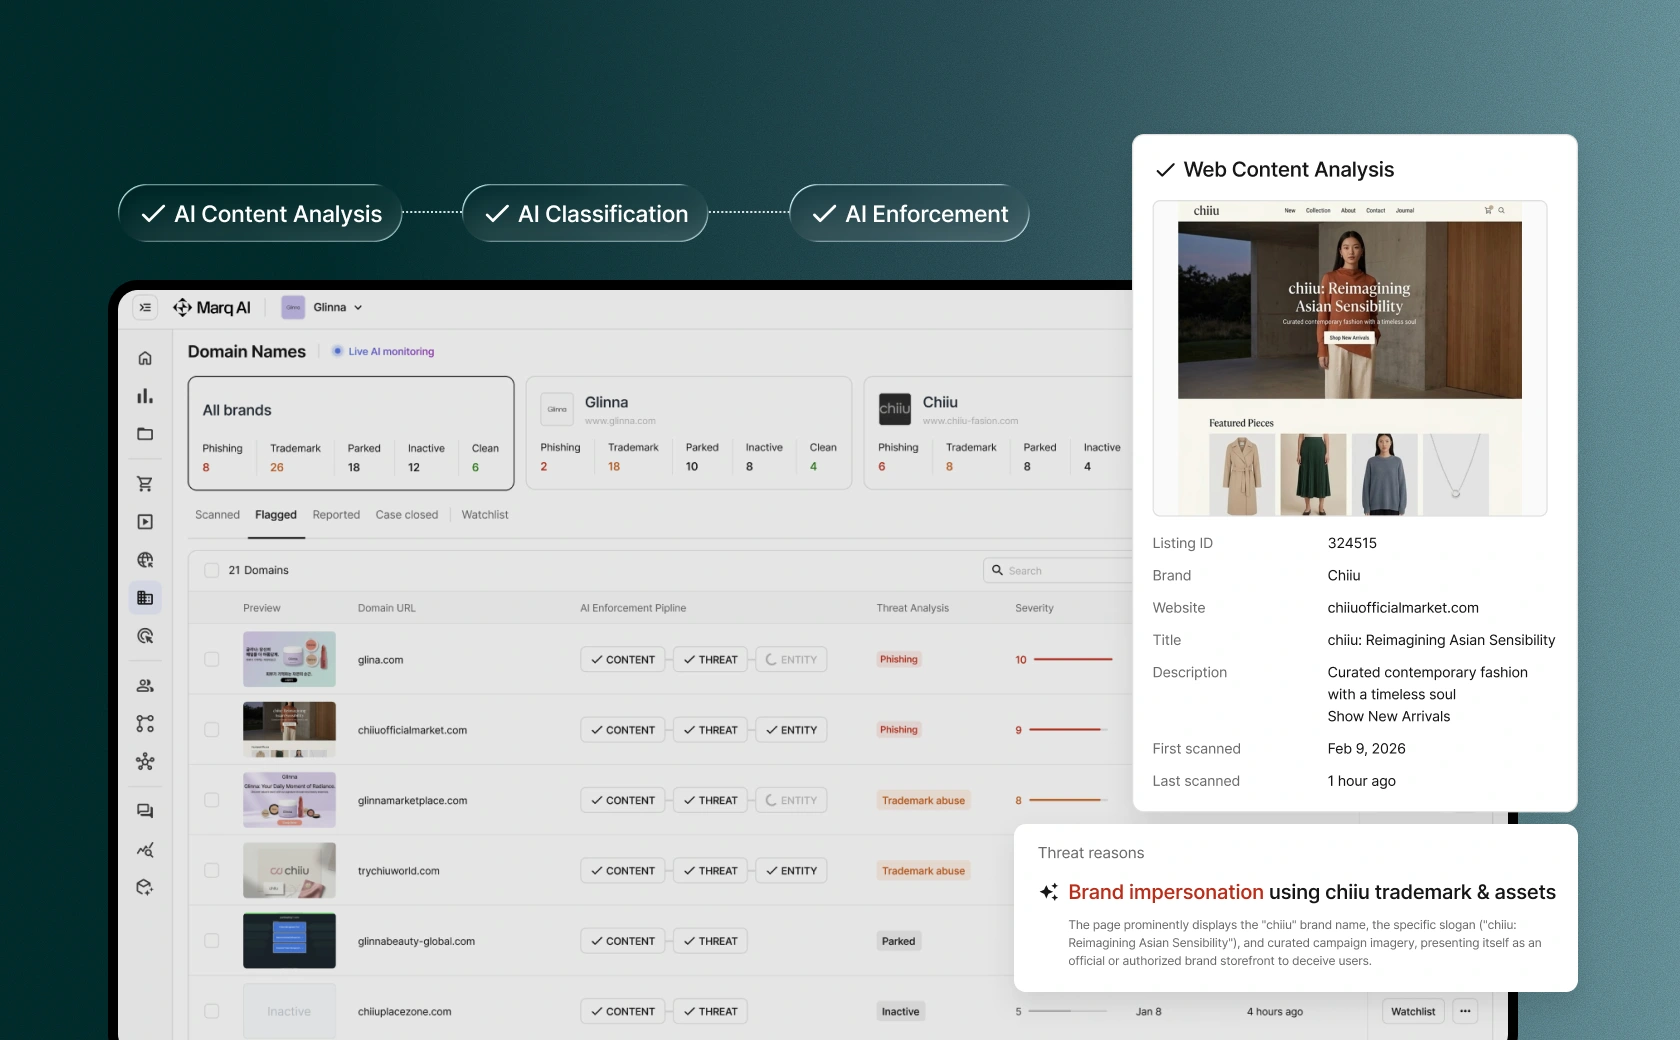Click the Glinna logo in brand card
The width and height of the screenshot is (1680, 1040).
click(x=557, y=409)
